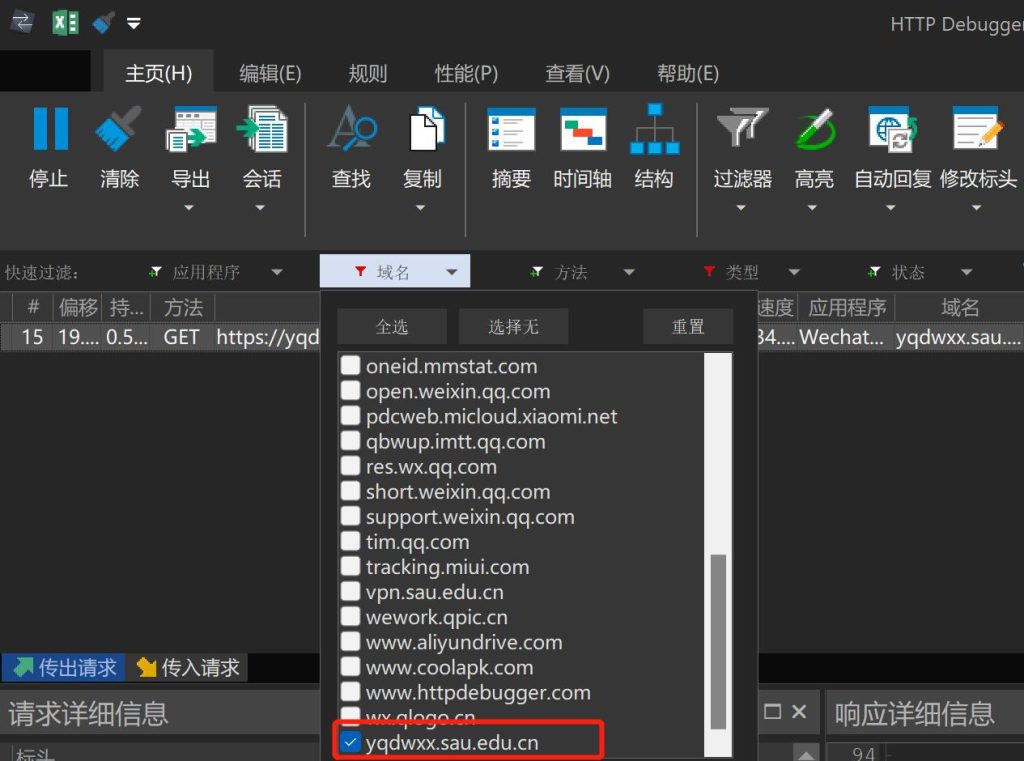Show the Timeline (时间轴) view
Screen dimensions: 1024x761
[582, 130]
